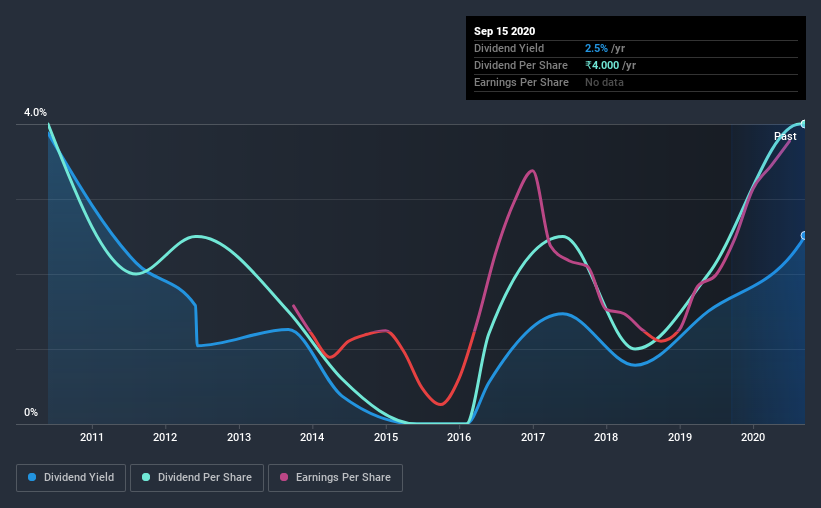The height and width of the screenshot is (508, 821).
Task: Select the 2019 x-axis label
Action: tap(680, 437)
